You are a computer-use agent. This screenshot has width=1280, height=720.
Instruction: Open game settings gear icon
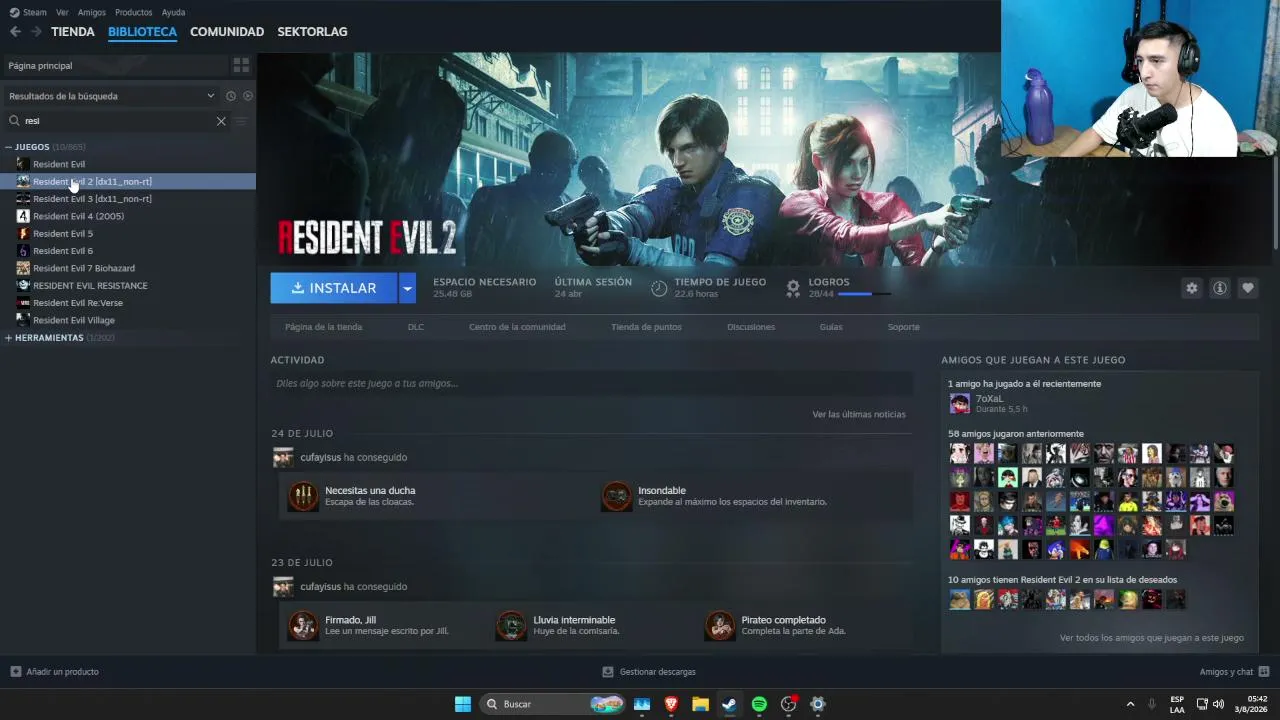pos(1192,288)
